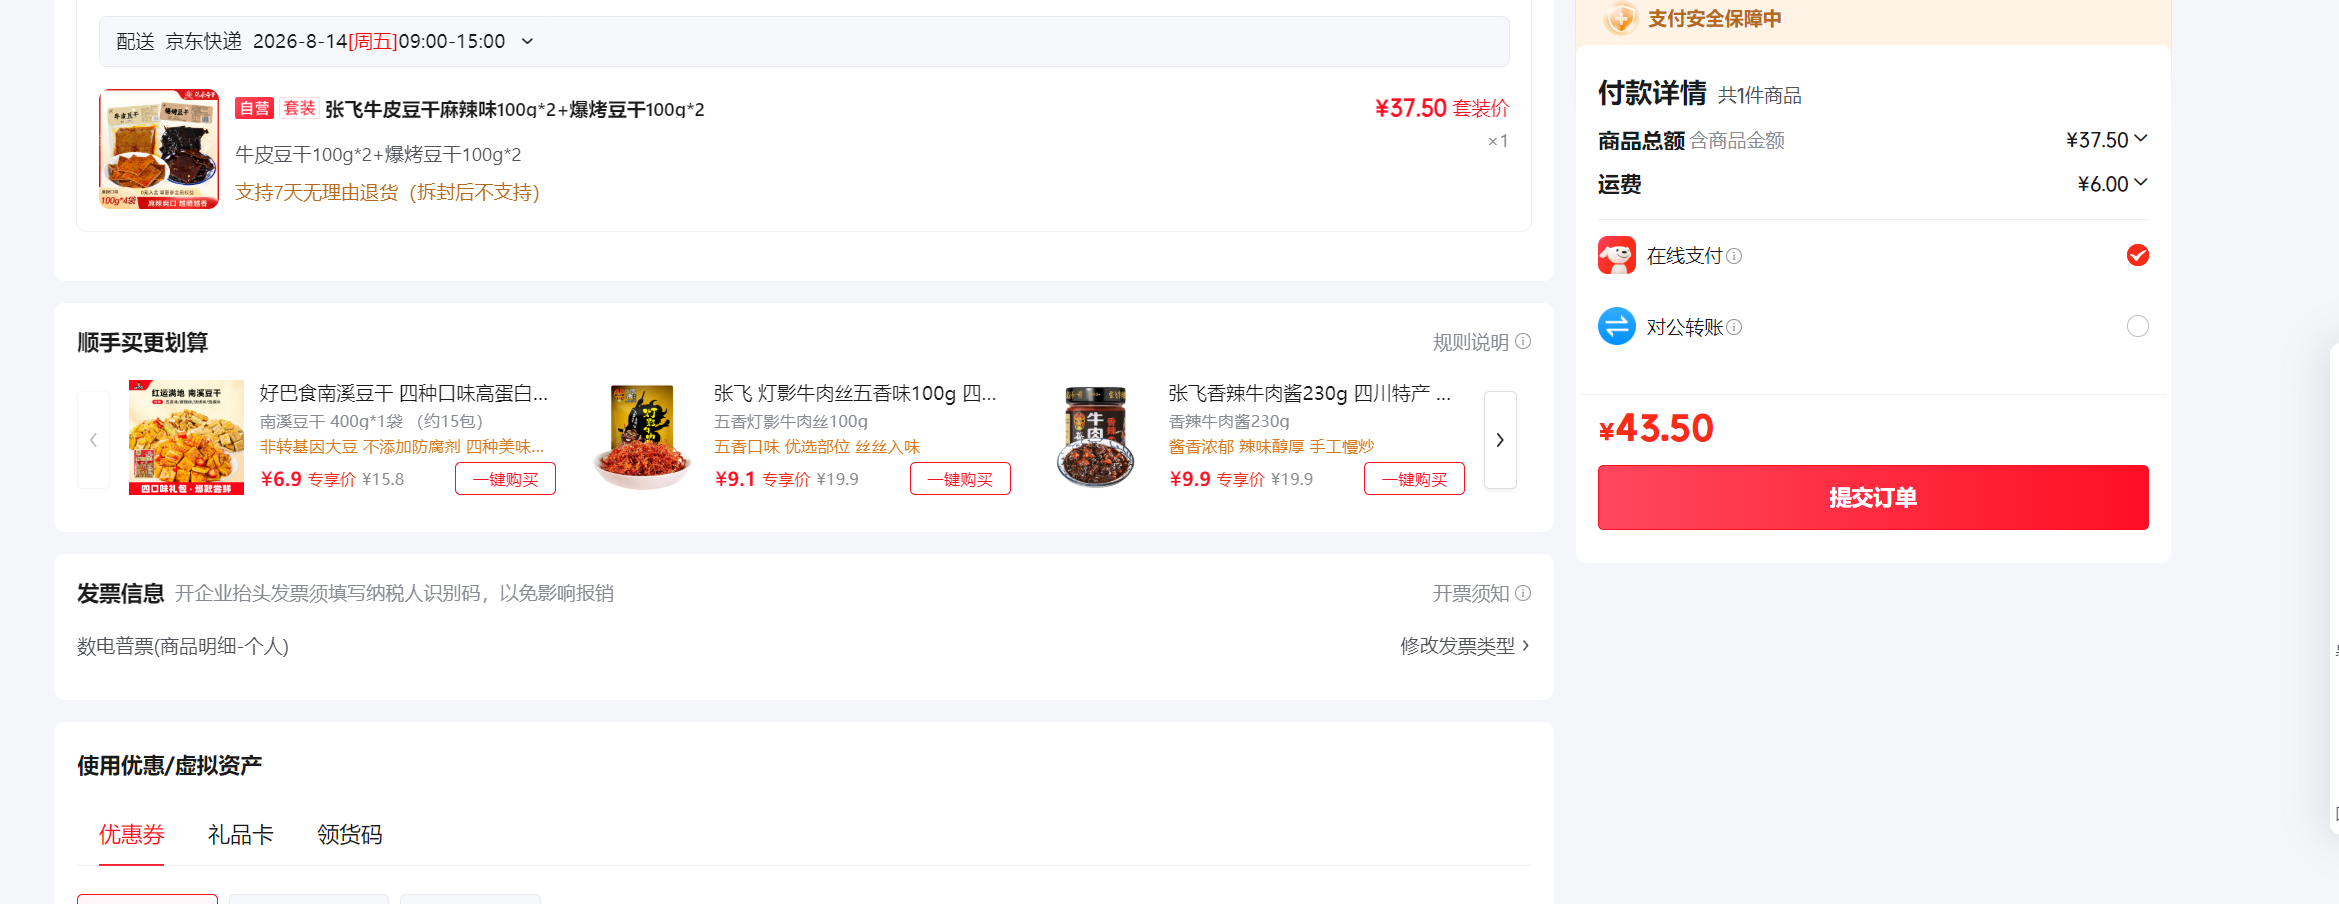Switch to the 礼品卡 tab

(x=241, y=834)
